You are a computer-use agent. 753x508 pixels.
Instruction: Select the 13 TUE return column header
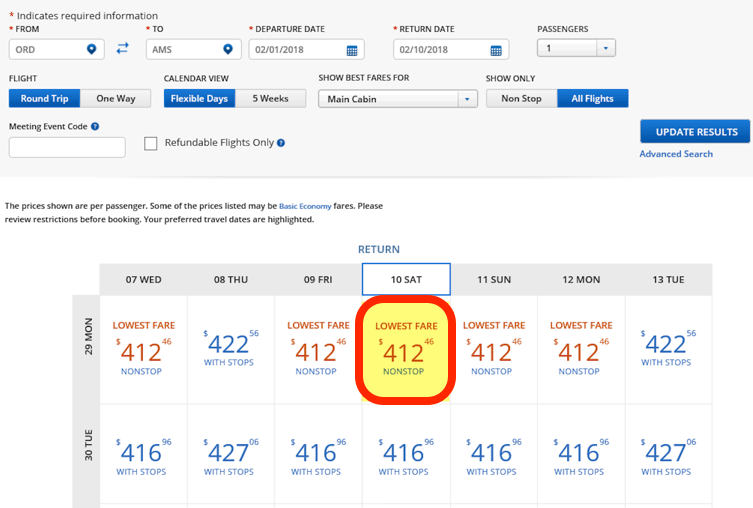(x=668, y=279)
